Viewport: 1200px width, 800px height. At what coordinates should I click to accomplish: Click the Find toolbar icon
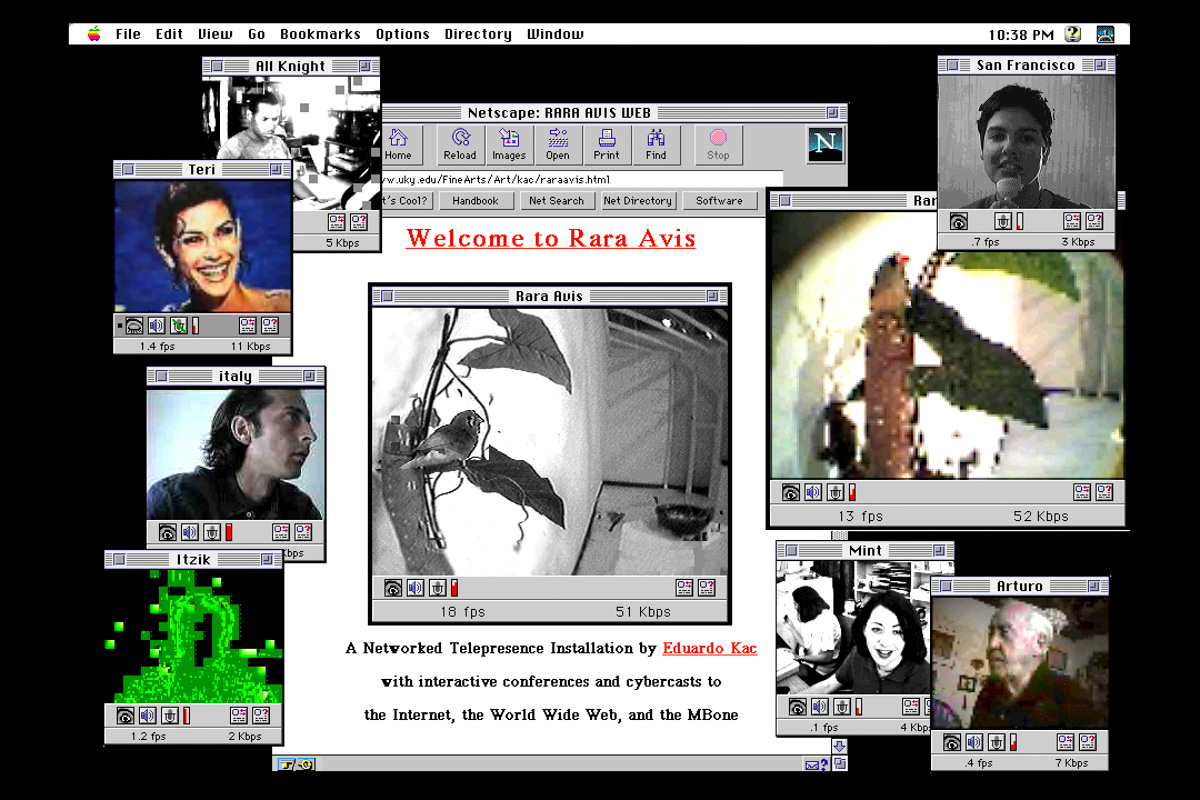point(656,144)
